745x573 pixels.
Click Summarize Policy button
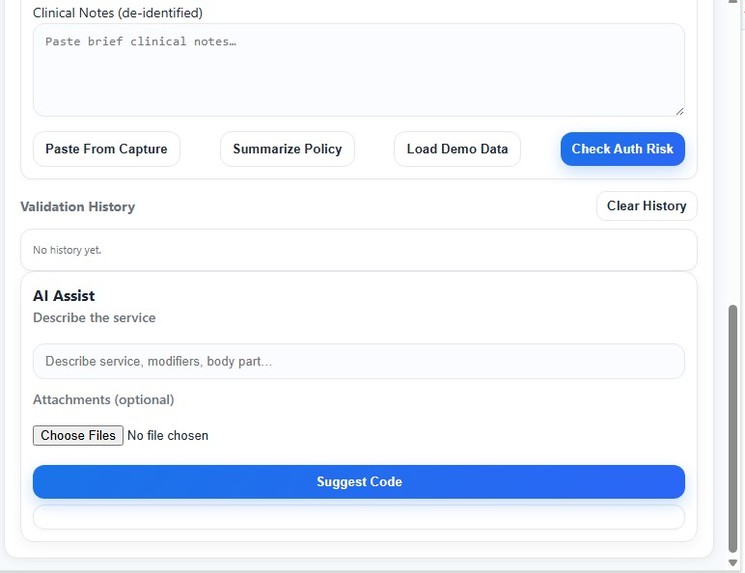(x=287, y=149)
